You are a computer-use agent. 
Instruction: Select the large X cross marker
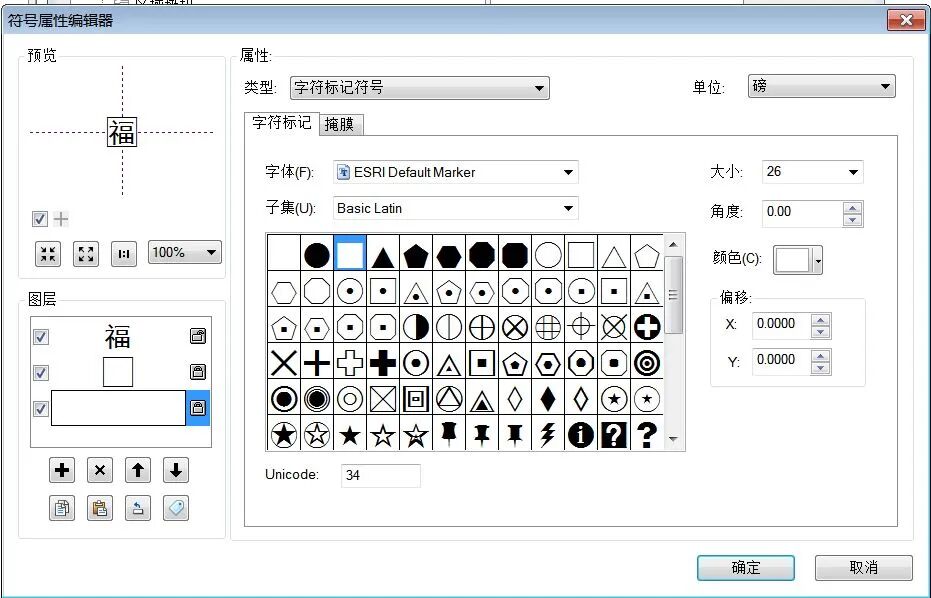coord(284,363)
